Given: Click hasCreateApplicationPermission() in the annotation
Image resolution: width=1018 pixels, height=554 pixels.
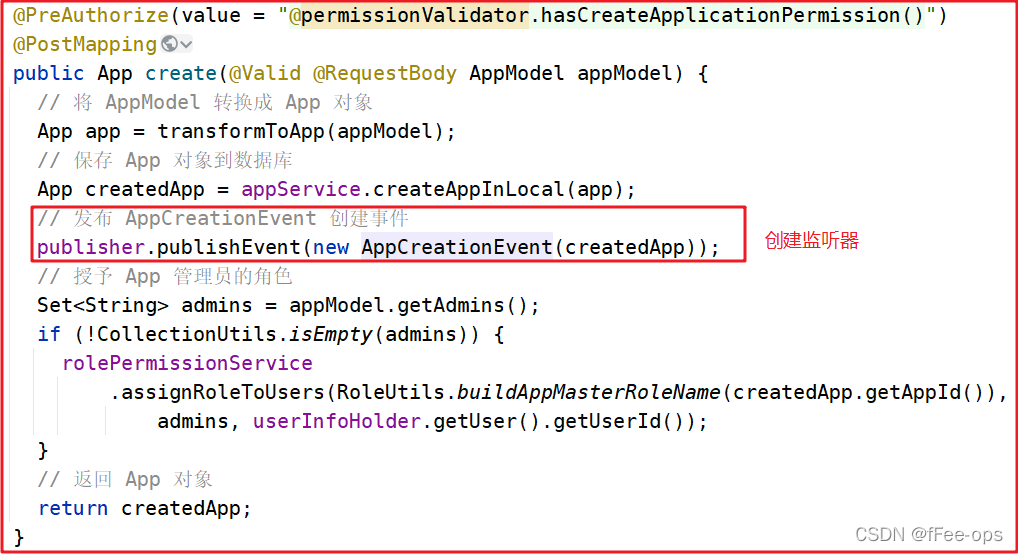Looking at the screenshot, I should click(x=732, y=15).
